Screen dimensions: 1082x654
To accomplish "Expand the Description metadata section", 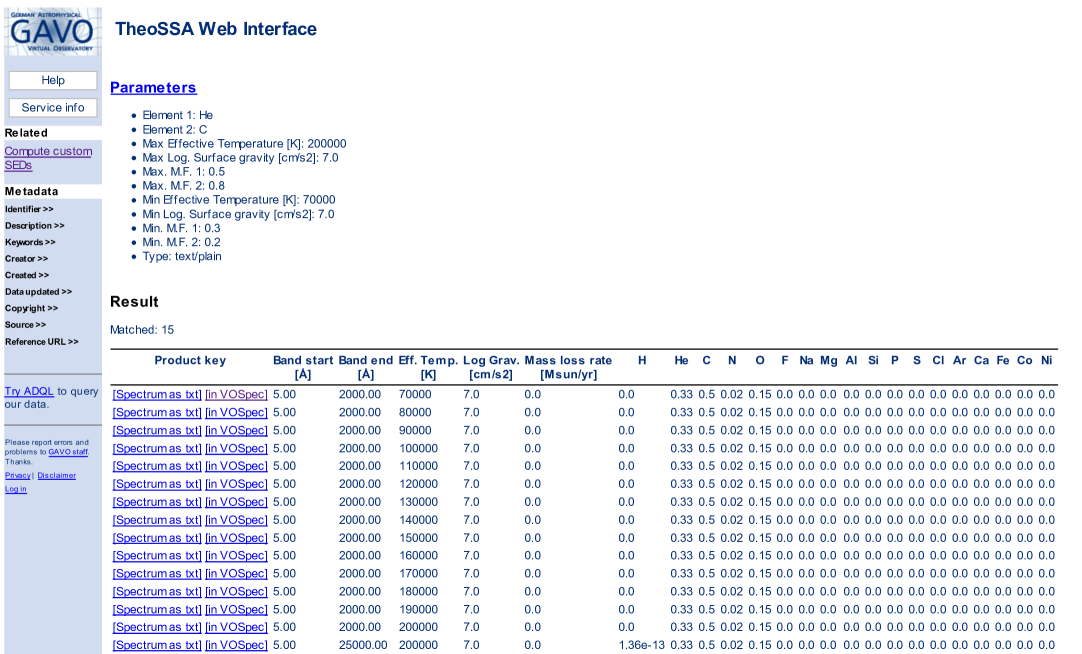I will [34, 226].
